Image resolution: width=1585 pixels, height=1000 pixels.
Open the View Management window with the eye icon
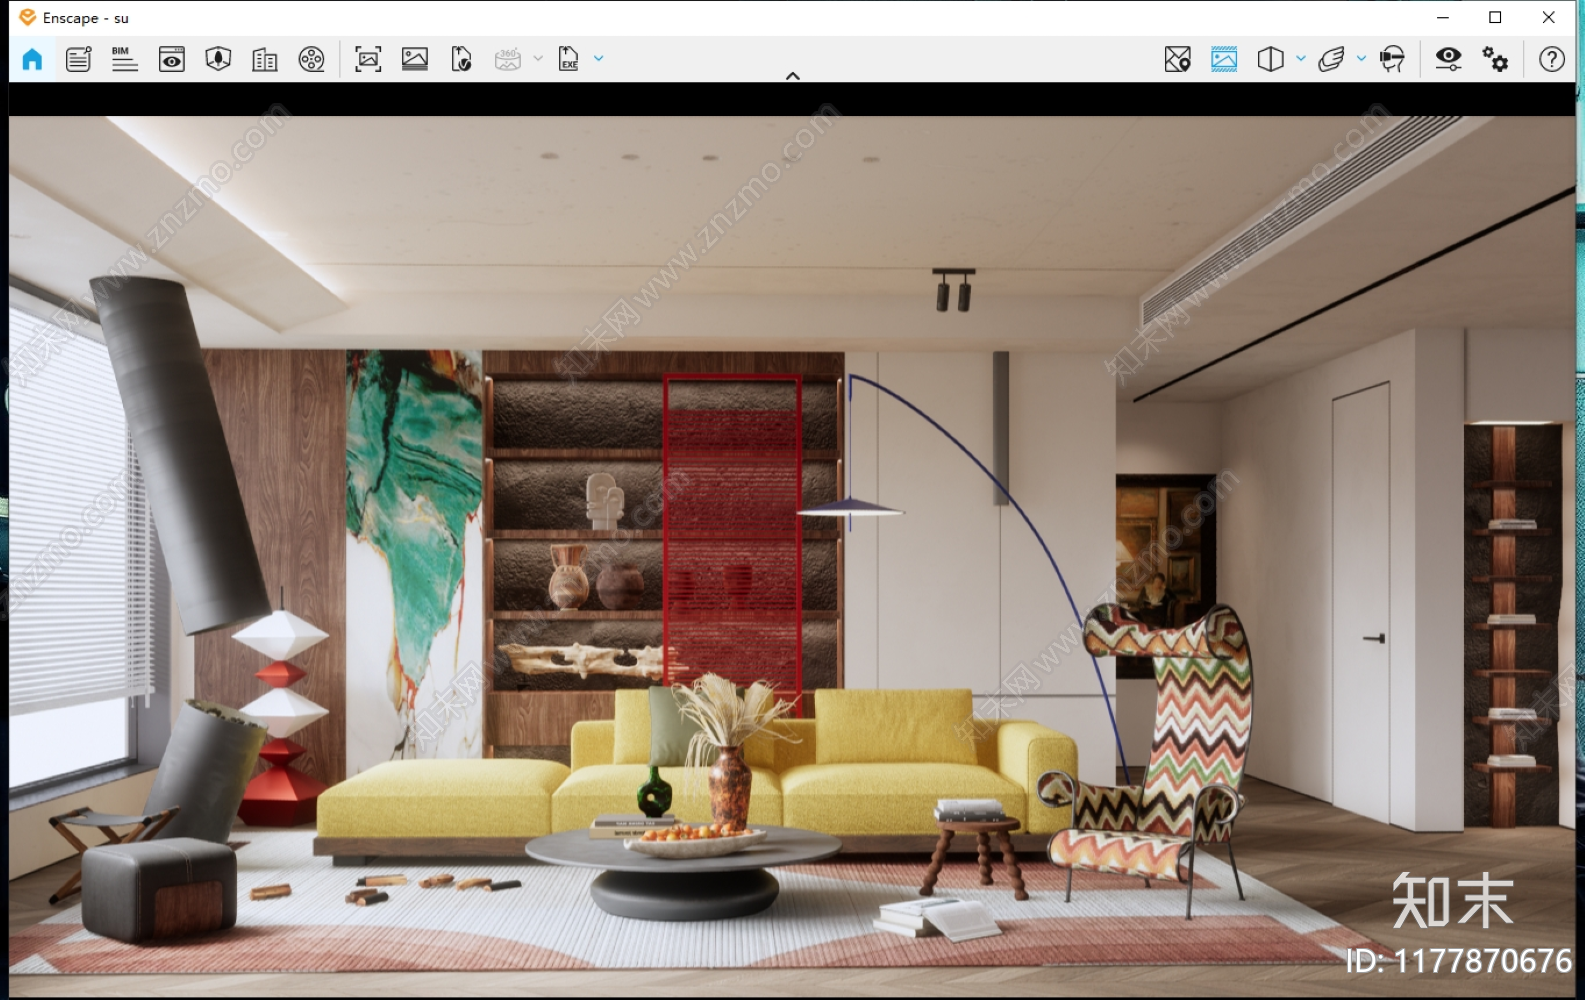[172, 59]
